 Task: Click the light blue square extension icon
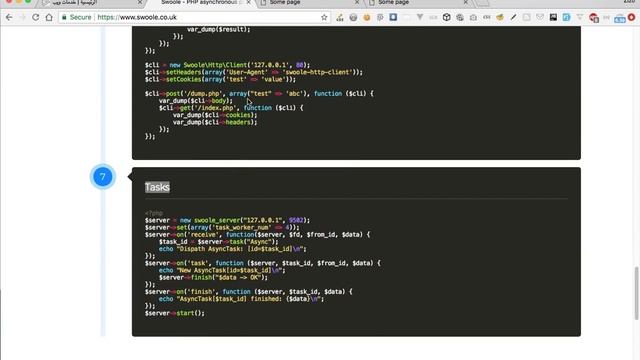(x=567, y=18)
